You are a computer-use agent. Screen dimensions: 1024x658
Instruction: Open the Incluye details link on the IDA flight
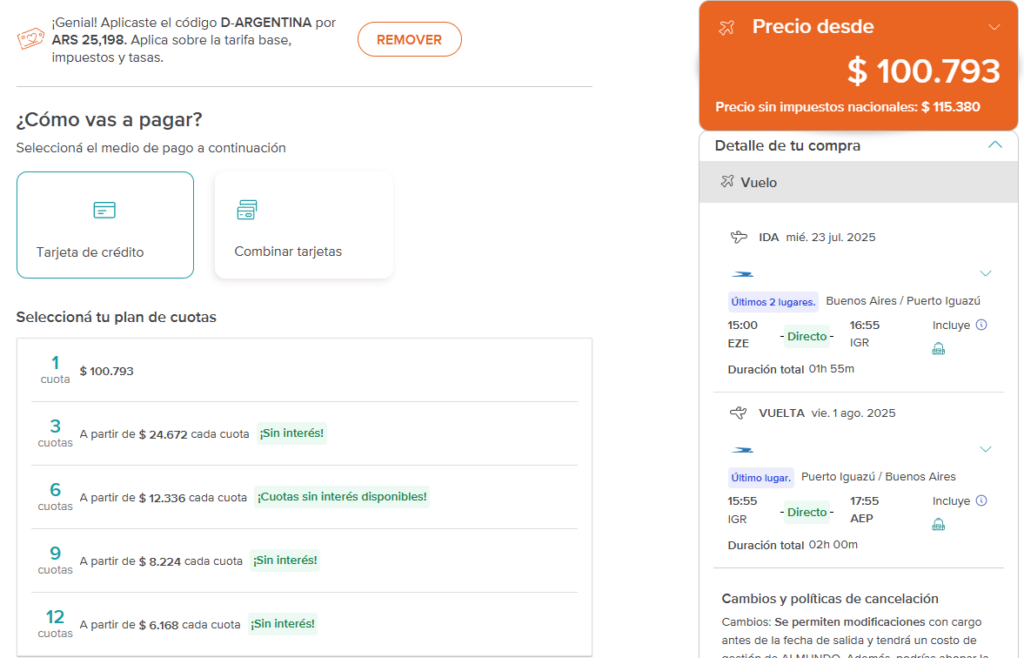pyautogui.click(x=958, y=325)
